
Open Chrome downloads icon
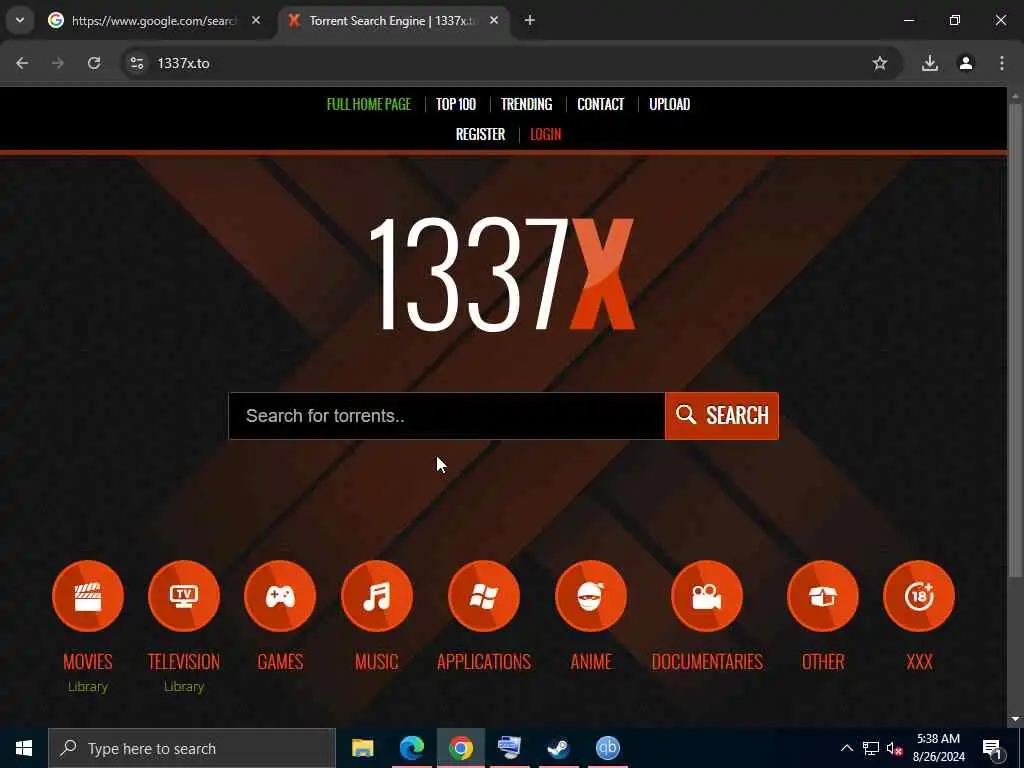tap(930, 63)
